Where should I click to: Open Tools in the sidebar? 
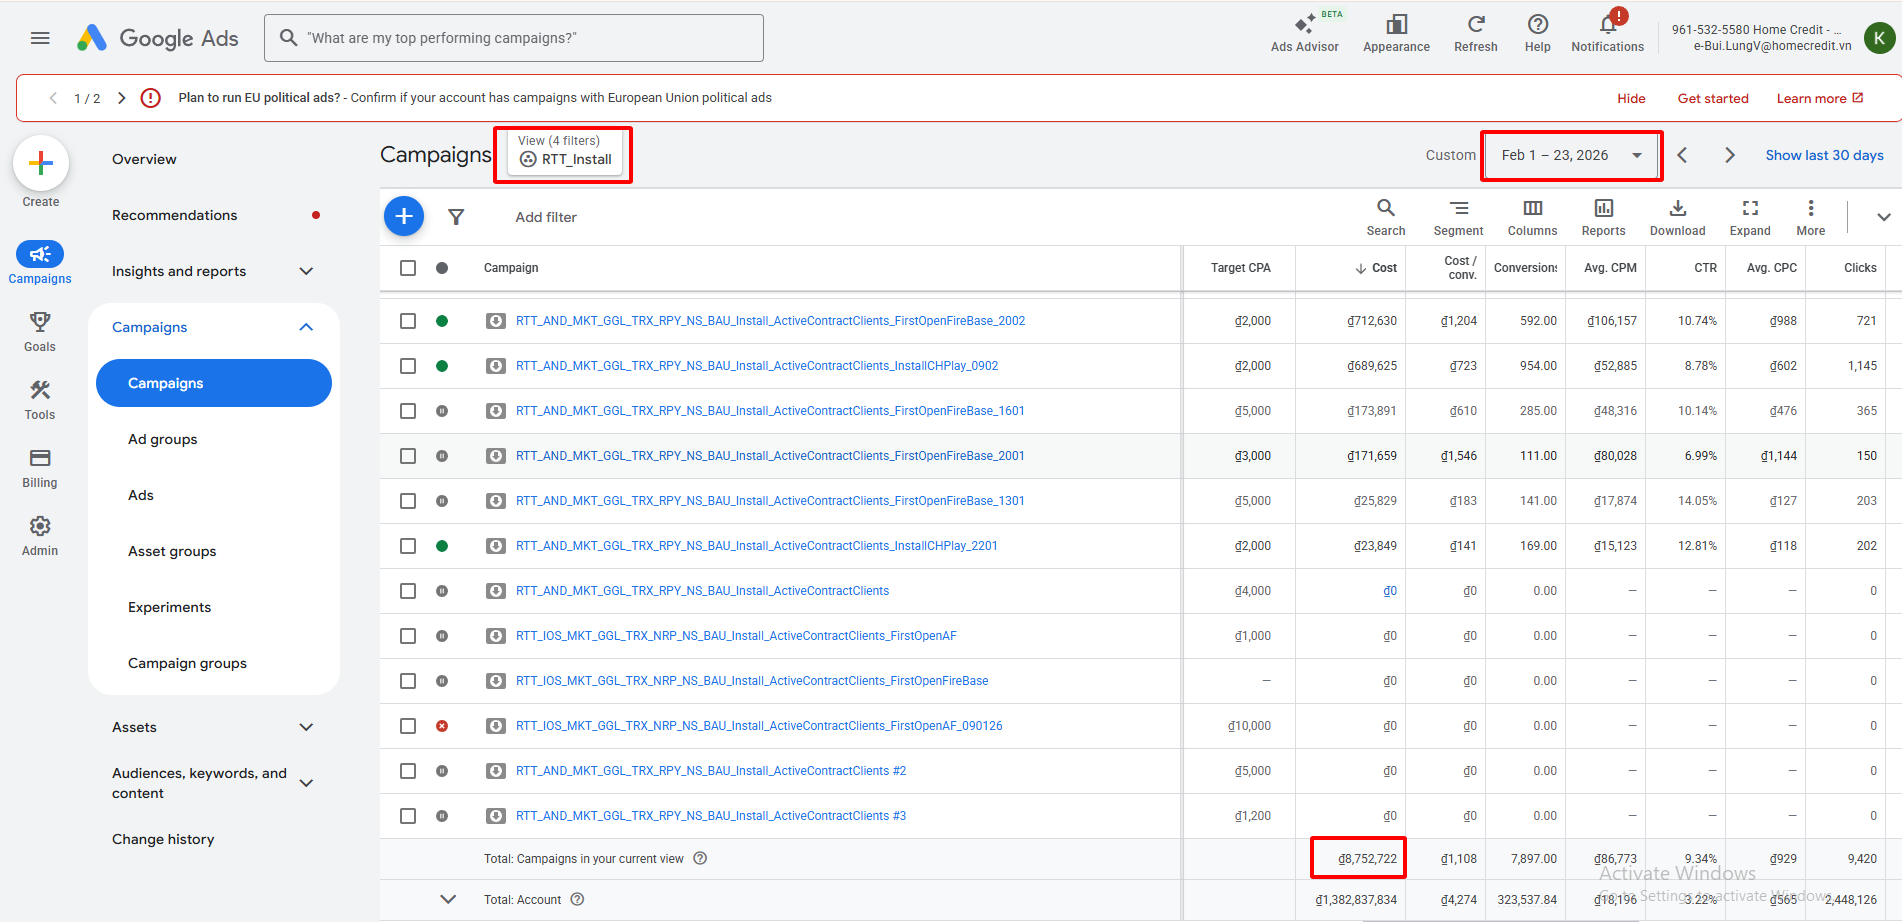[40, 399]
